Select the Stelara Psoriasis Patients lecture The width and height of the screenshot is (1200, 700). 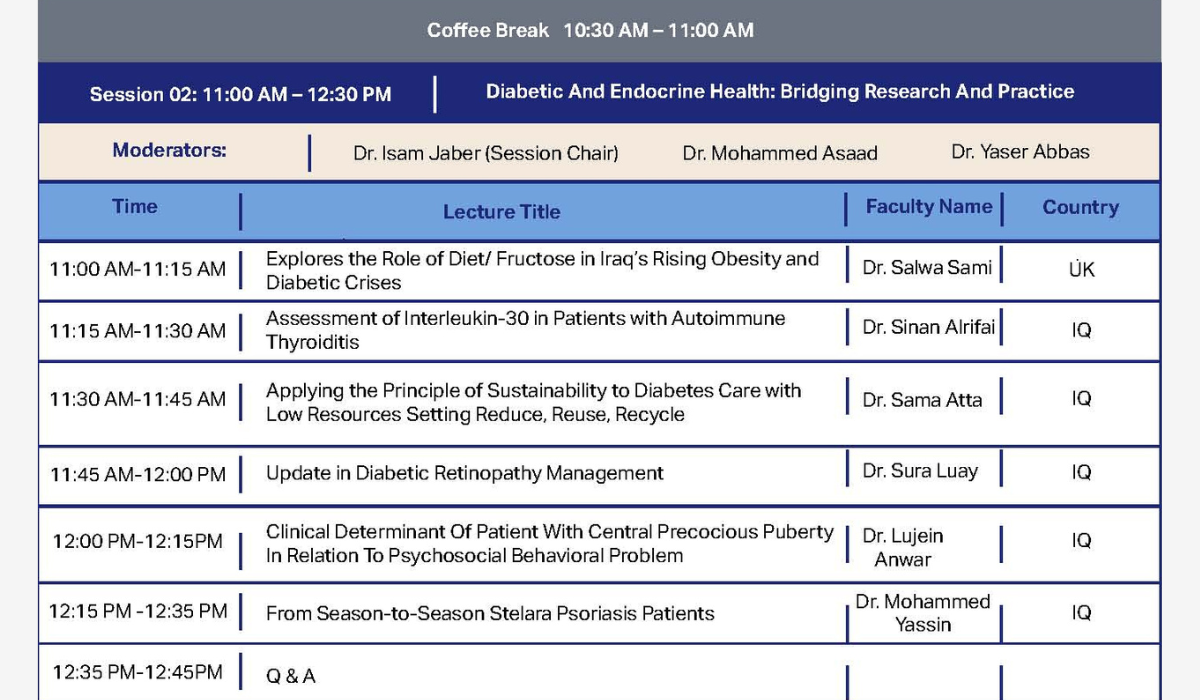click(490, 614)
